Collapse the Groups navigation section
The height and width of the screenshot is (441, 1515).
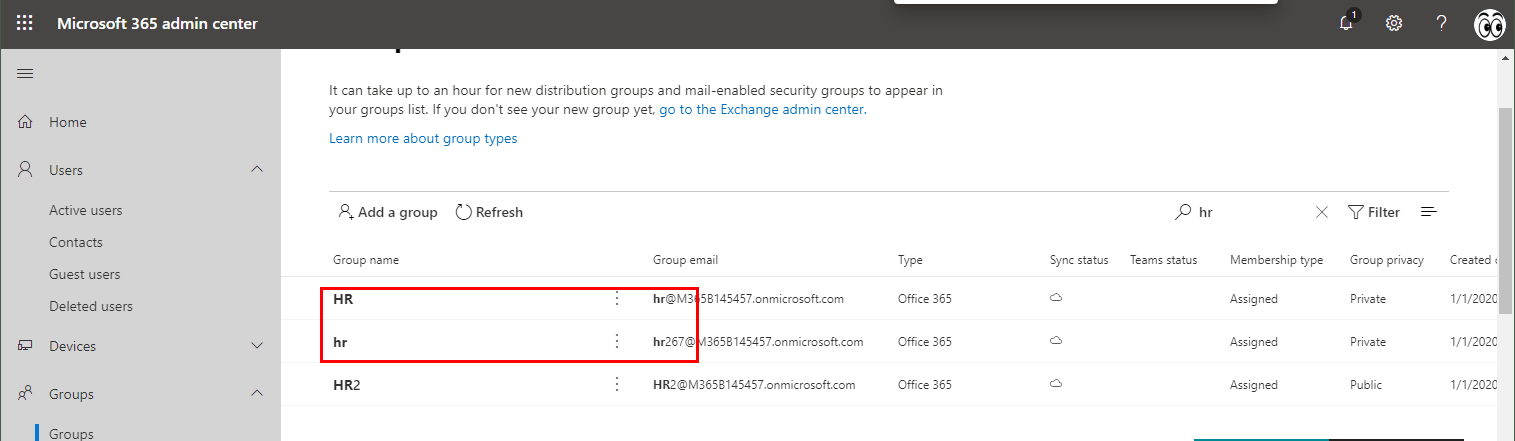[257, 394]
